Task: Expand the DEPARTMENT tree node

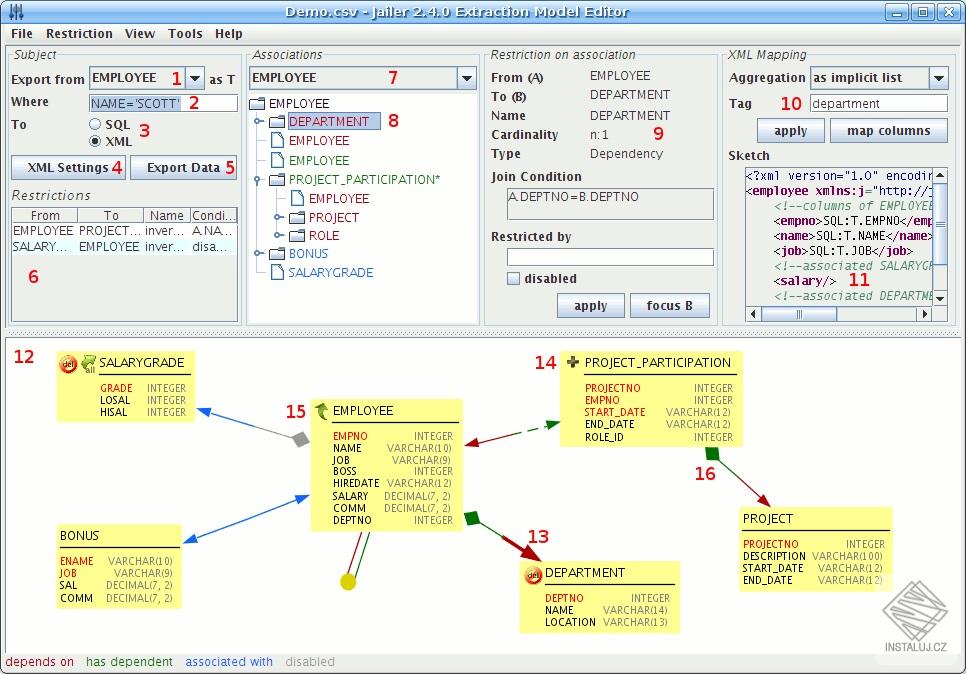Action: (x=259, y=121)
